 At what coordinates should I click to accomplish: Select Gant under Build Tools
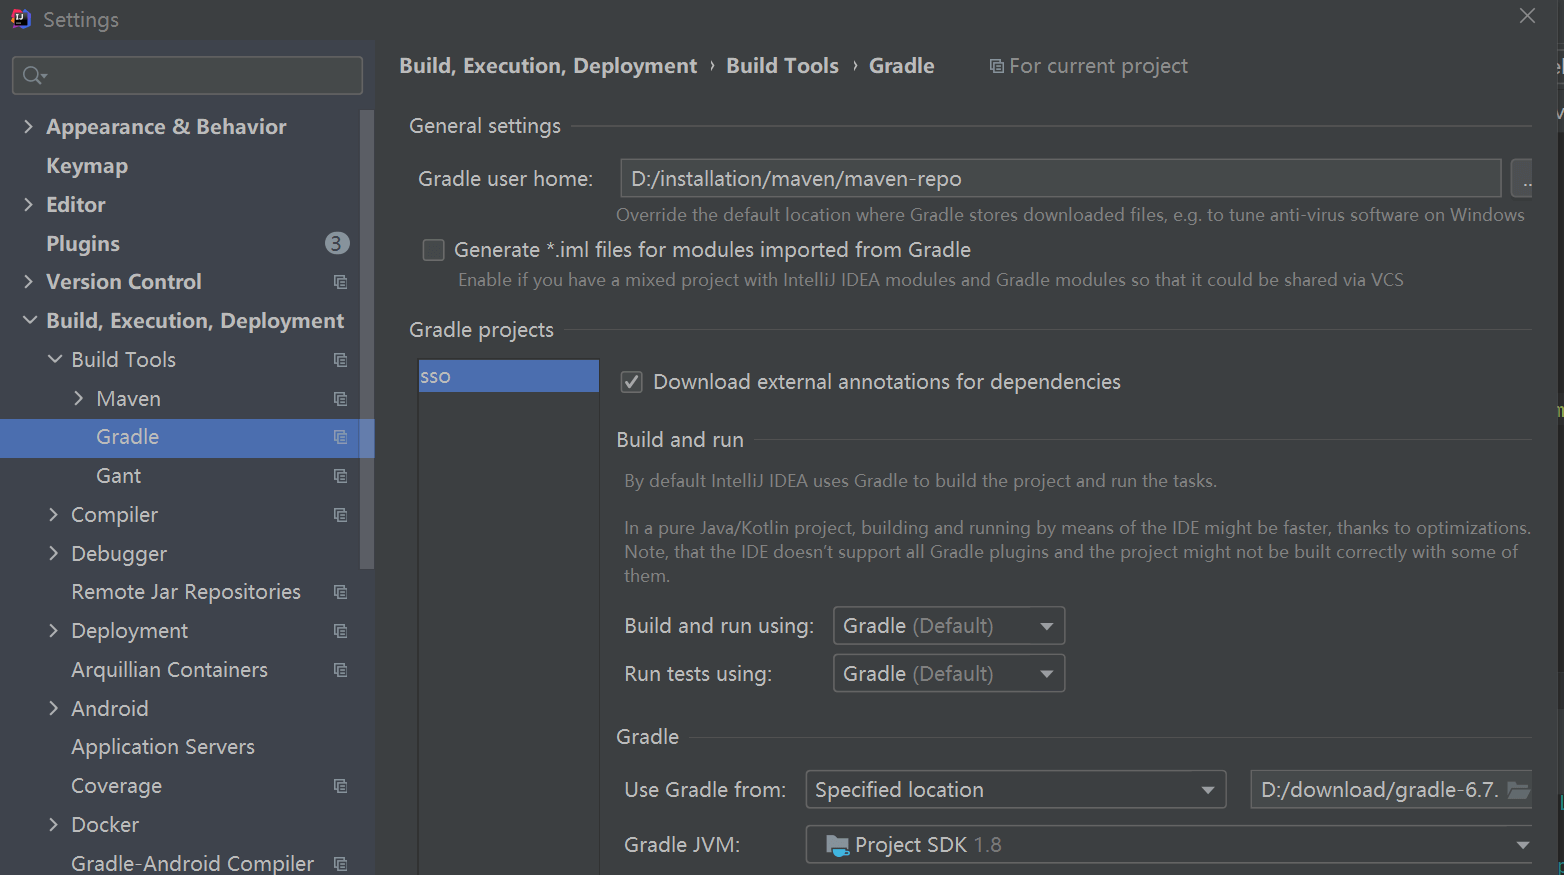(118, 476)
